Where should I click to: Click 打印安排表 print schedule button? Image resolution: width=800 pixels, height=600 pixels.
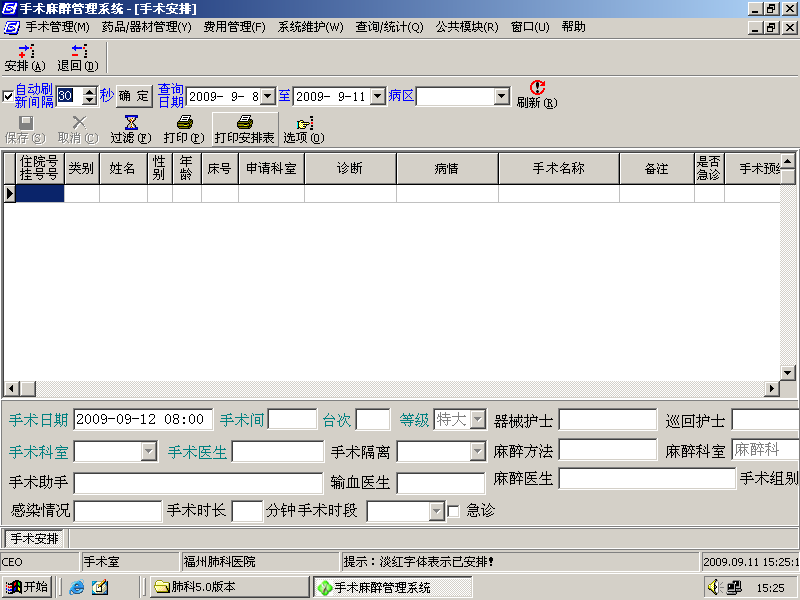coord(245,130)
